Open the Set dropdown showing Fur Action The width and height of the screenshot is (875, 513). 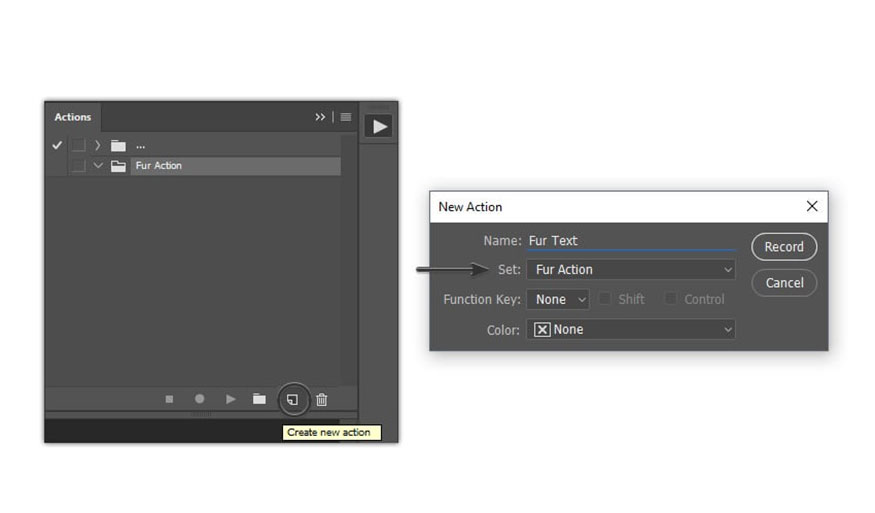pos(631,270)
